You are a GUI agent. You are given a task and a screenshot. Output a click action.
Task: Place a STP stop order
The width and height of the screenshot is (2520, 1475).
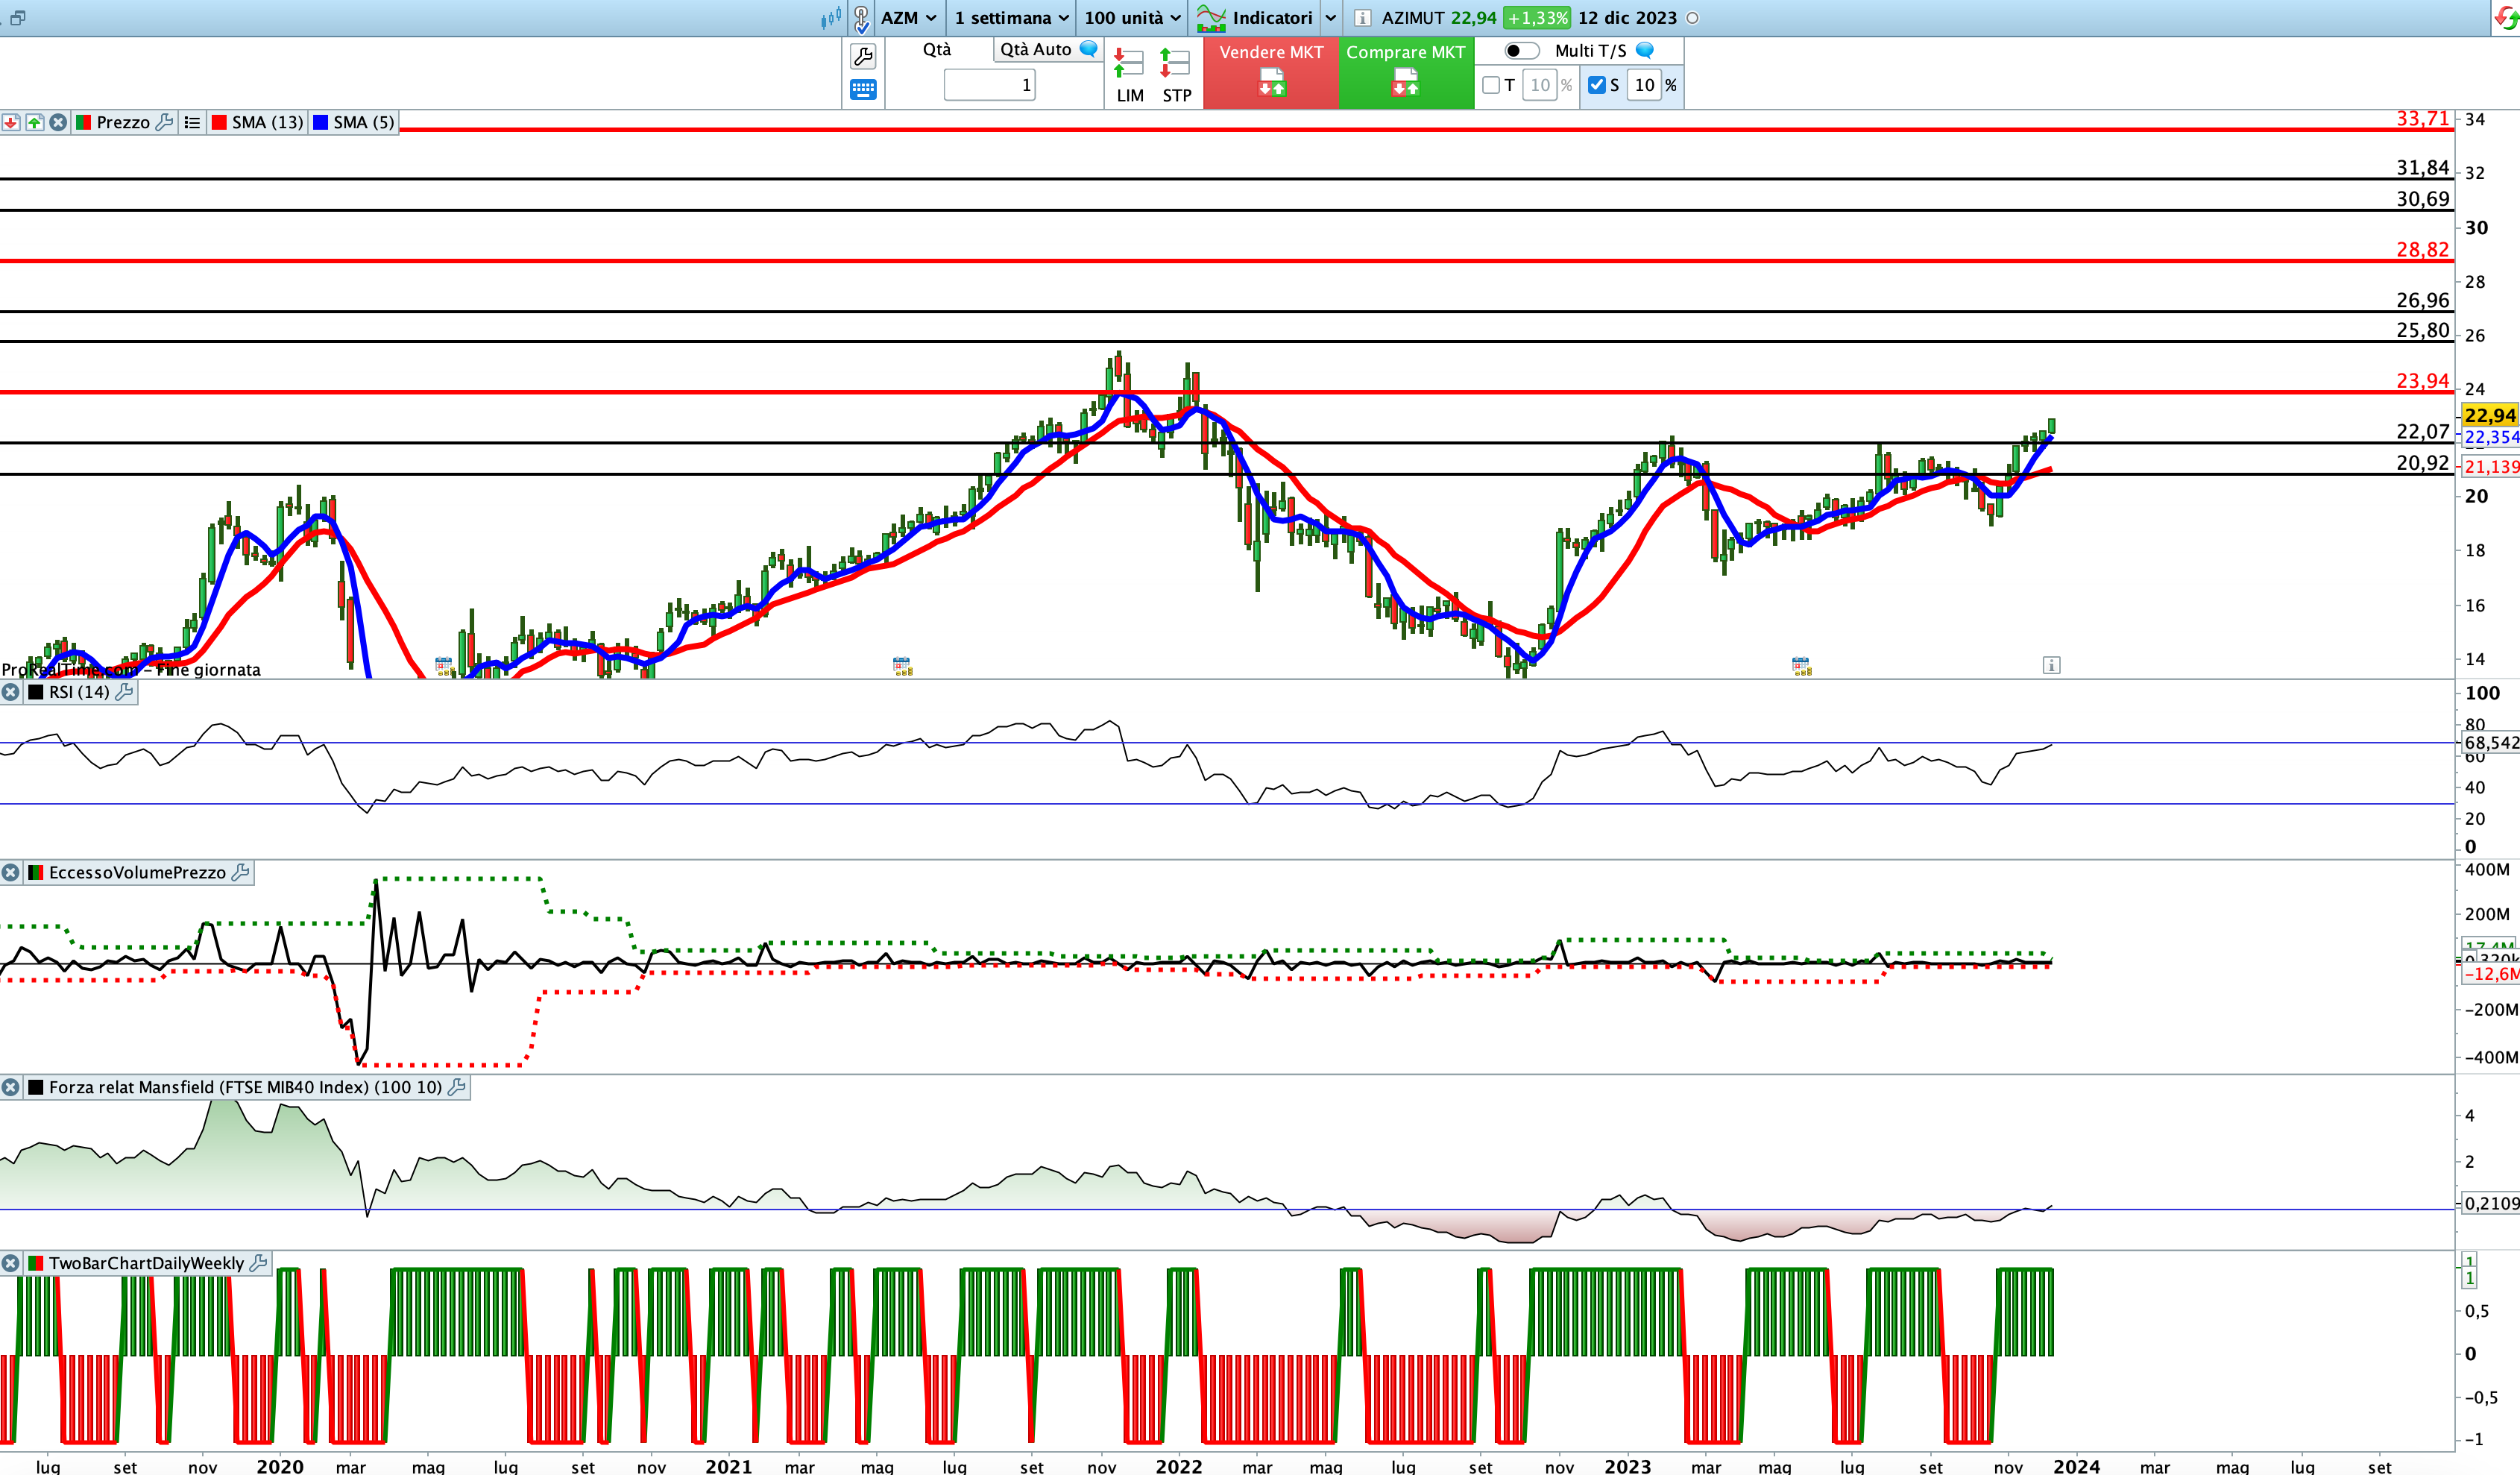point(1176,75)
